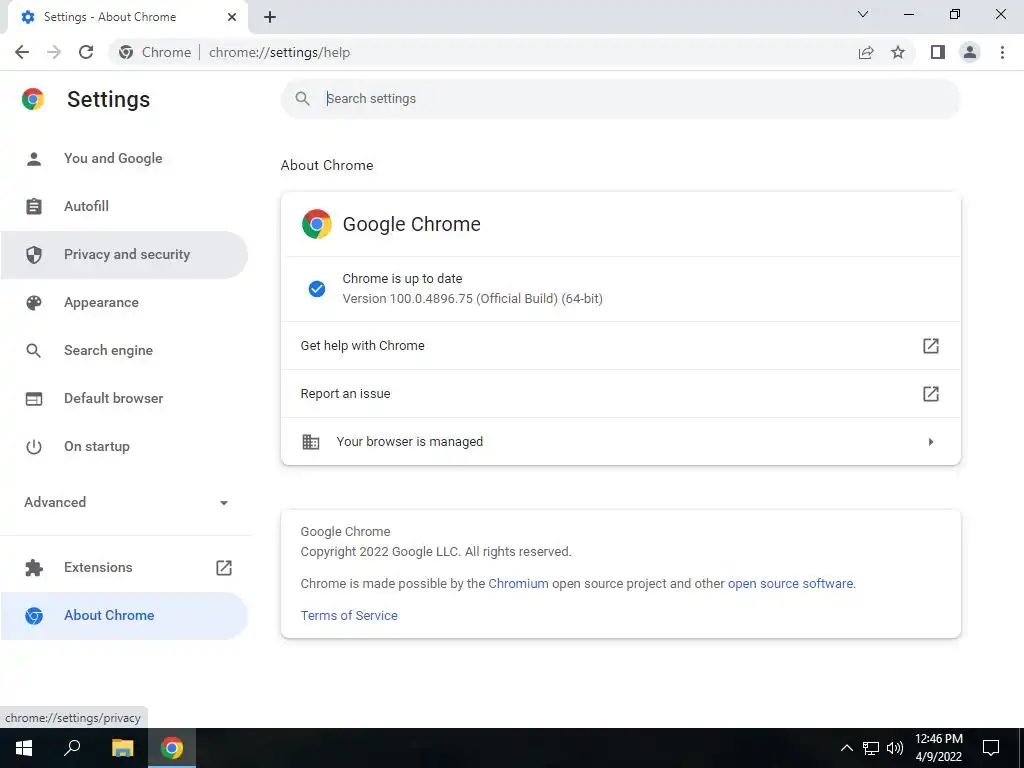Open the open source software link
The width and height of the screenshot is (1024, 768).
[791, 584]
